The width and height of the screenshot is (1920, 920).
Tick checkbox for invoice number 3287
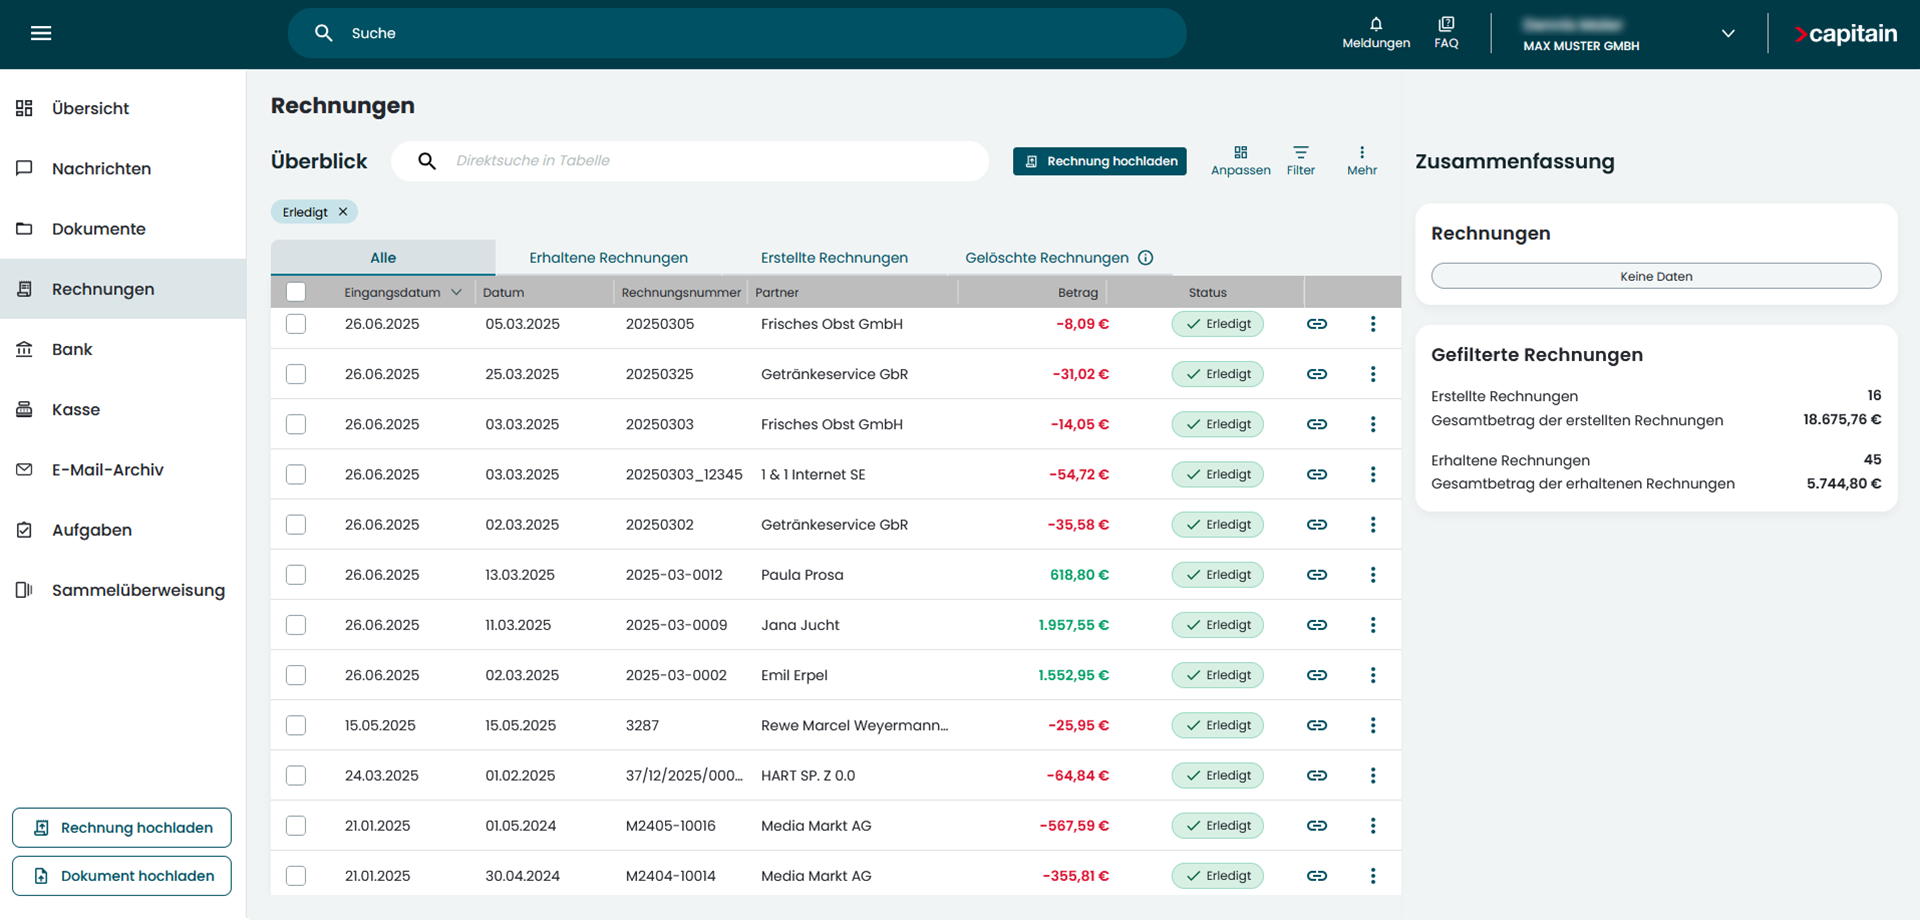tap(296, 725)
